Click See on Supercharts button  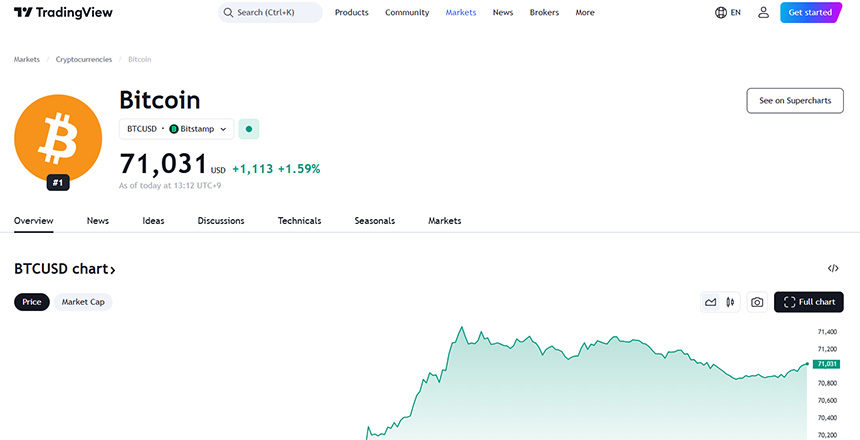[795, 101]
